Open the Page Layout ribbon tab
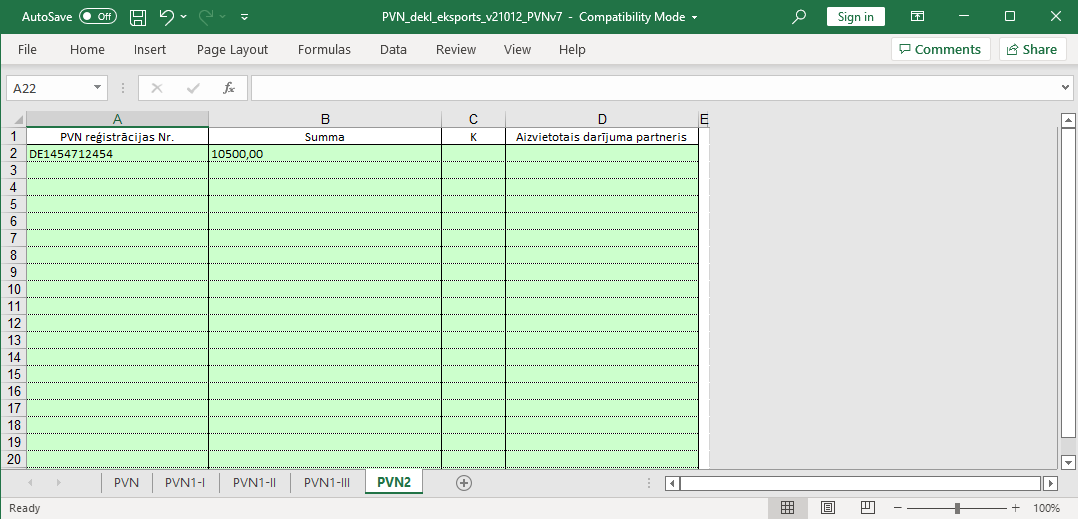Image resolution: width=1078 pixels, height=519 pixels. [x=232, y=49]
